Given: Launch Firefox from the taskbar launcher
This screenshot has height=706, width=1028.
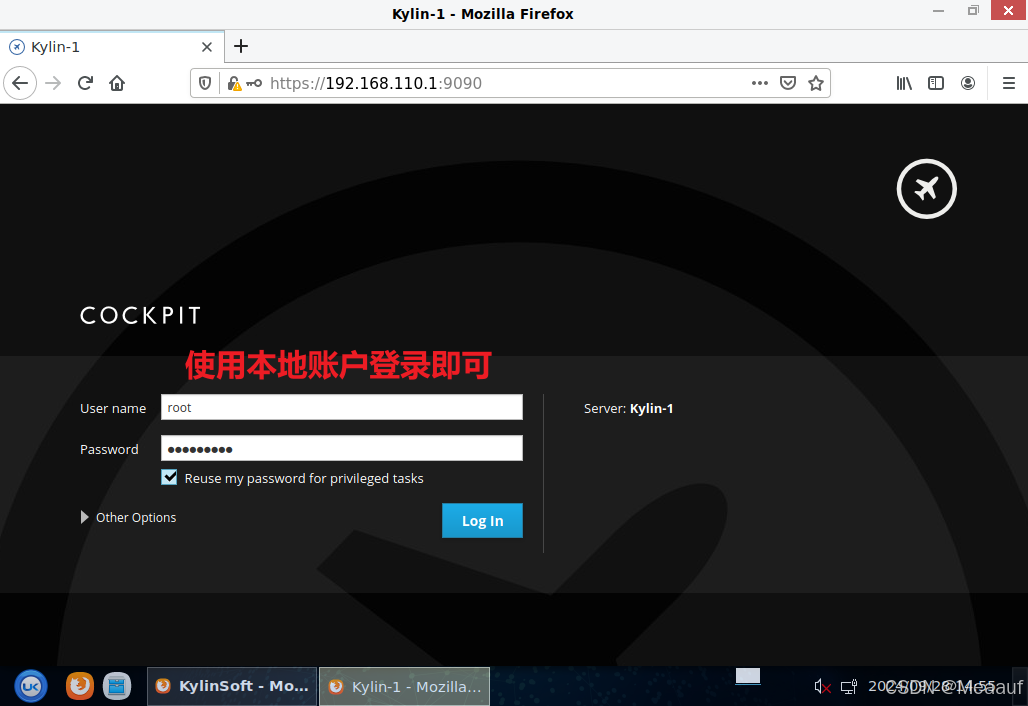Looking at the screenshot, I should 80,686.
